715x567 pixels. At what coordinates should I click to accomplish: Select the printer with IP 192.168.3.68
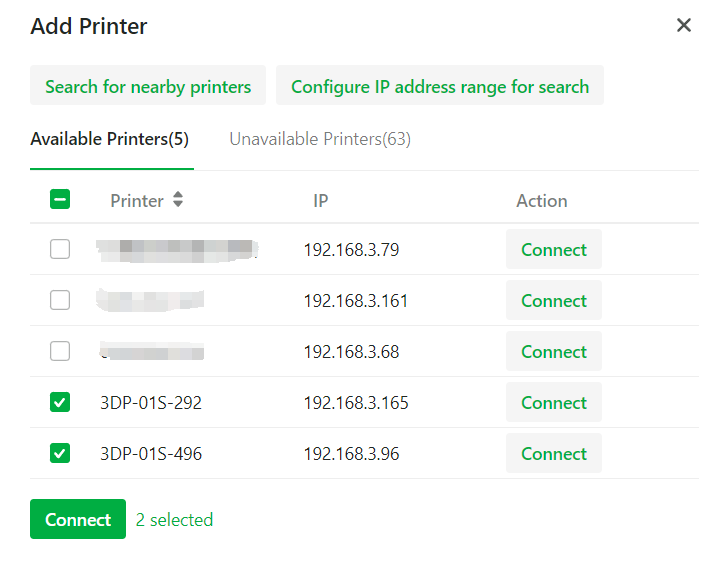60,351
